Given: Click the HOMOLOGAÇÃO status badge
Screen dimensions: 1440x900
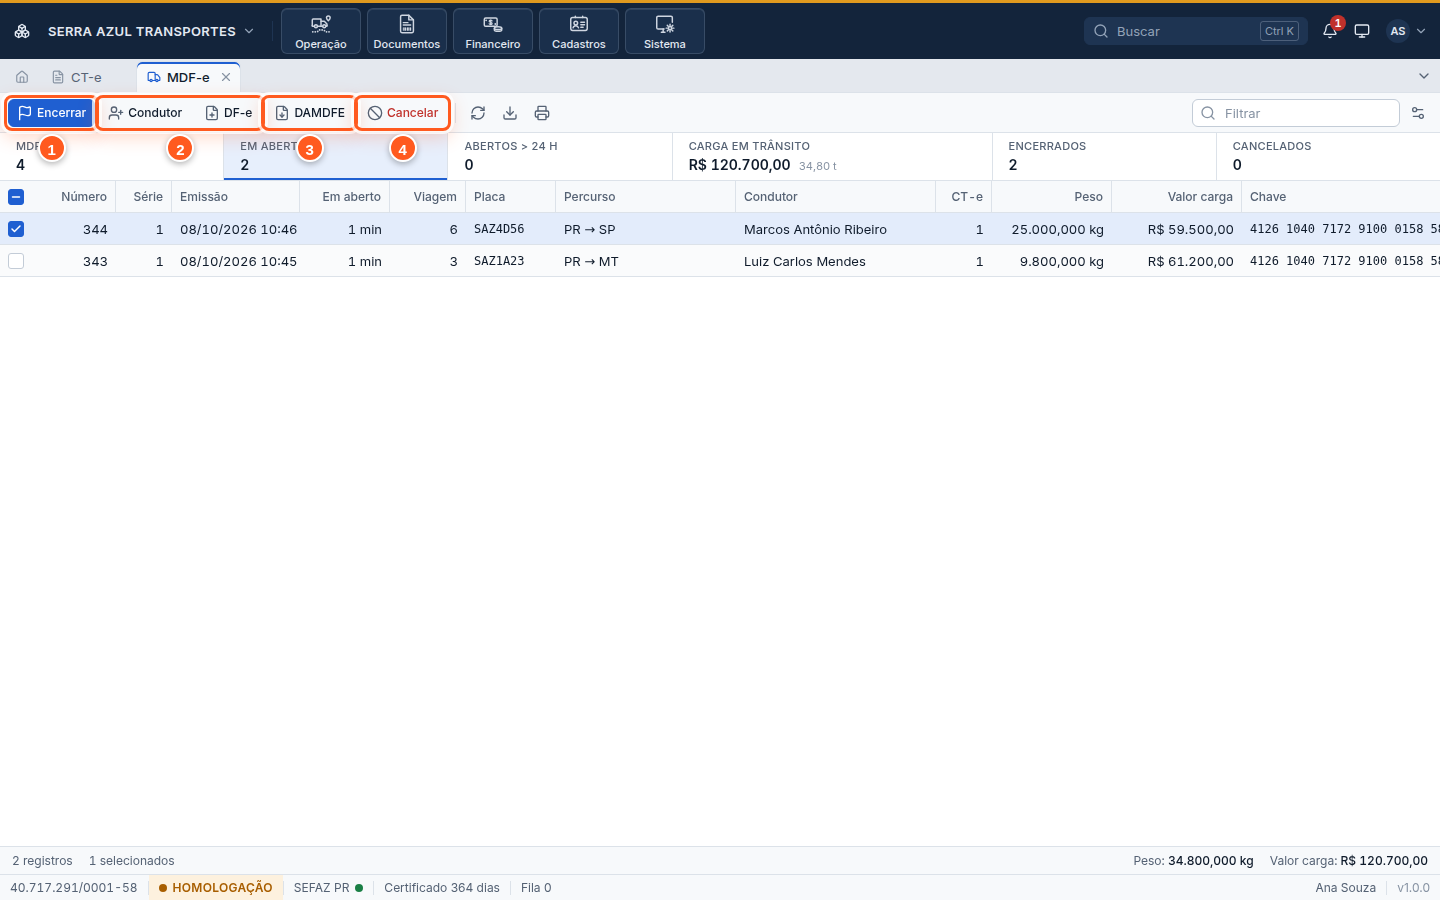Looking at the screenshot, I should click(x=215, y=888).
